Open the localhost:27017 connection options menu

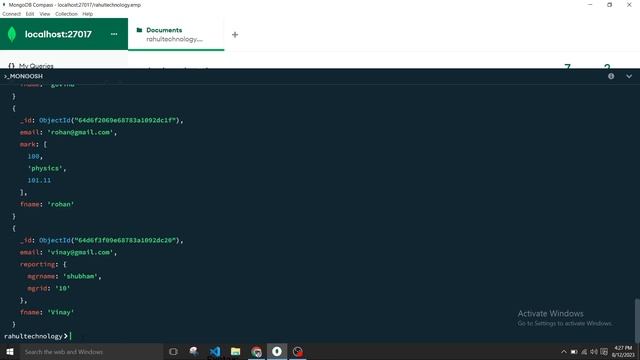click(x=114, y=34)
